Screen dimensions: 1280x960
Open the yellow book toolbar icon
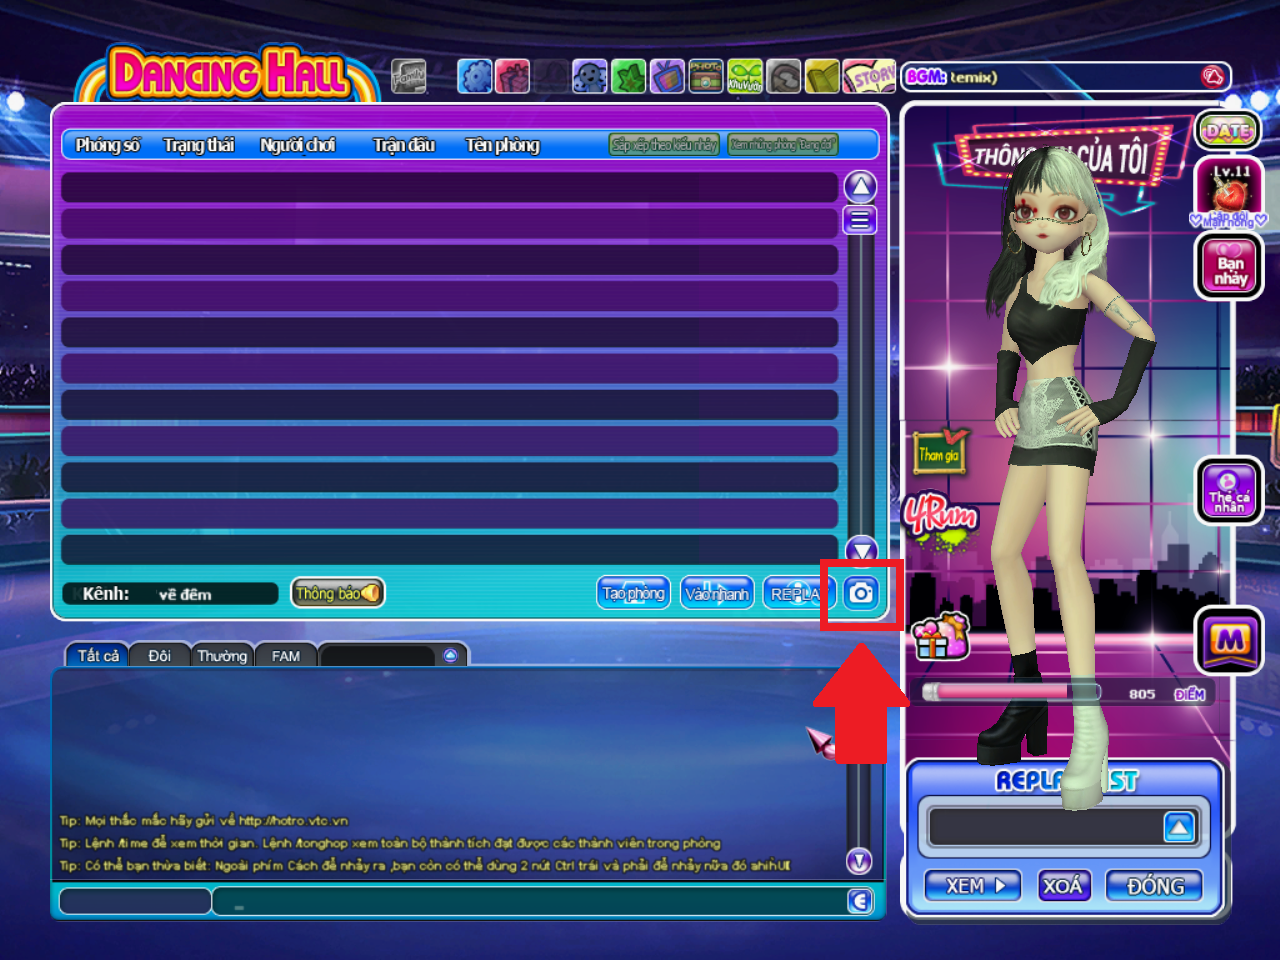coord(822,76)
